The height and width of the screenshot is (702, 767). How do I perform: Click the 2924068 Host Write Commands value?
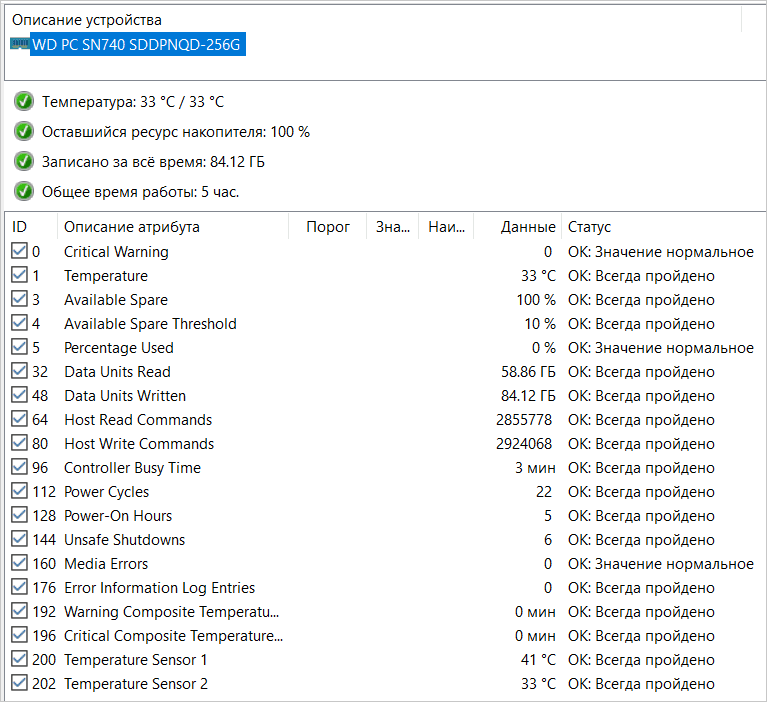pyautogui.click(x=524, y=444)
